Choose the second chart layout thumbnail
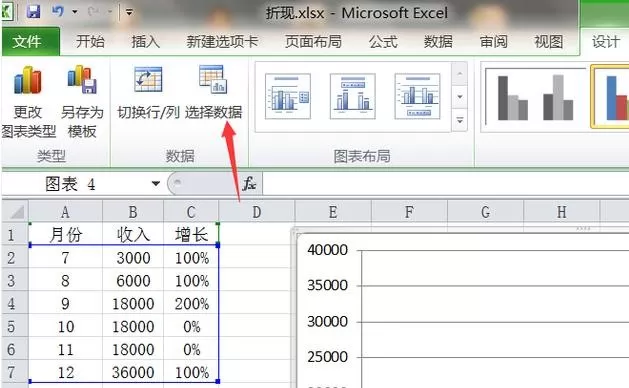Image resolution: width=629 pixels, height=388 pixels. pyautogui.click(x=353, y=96)
